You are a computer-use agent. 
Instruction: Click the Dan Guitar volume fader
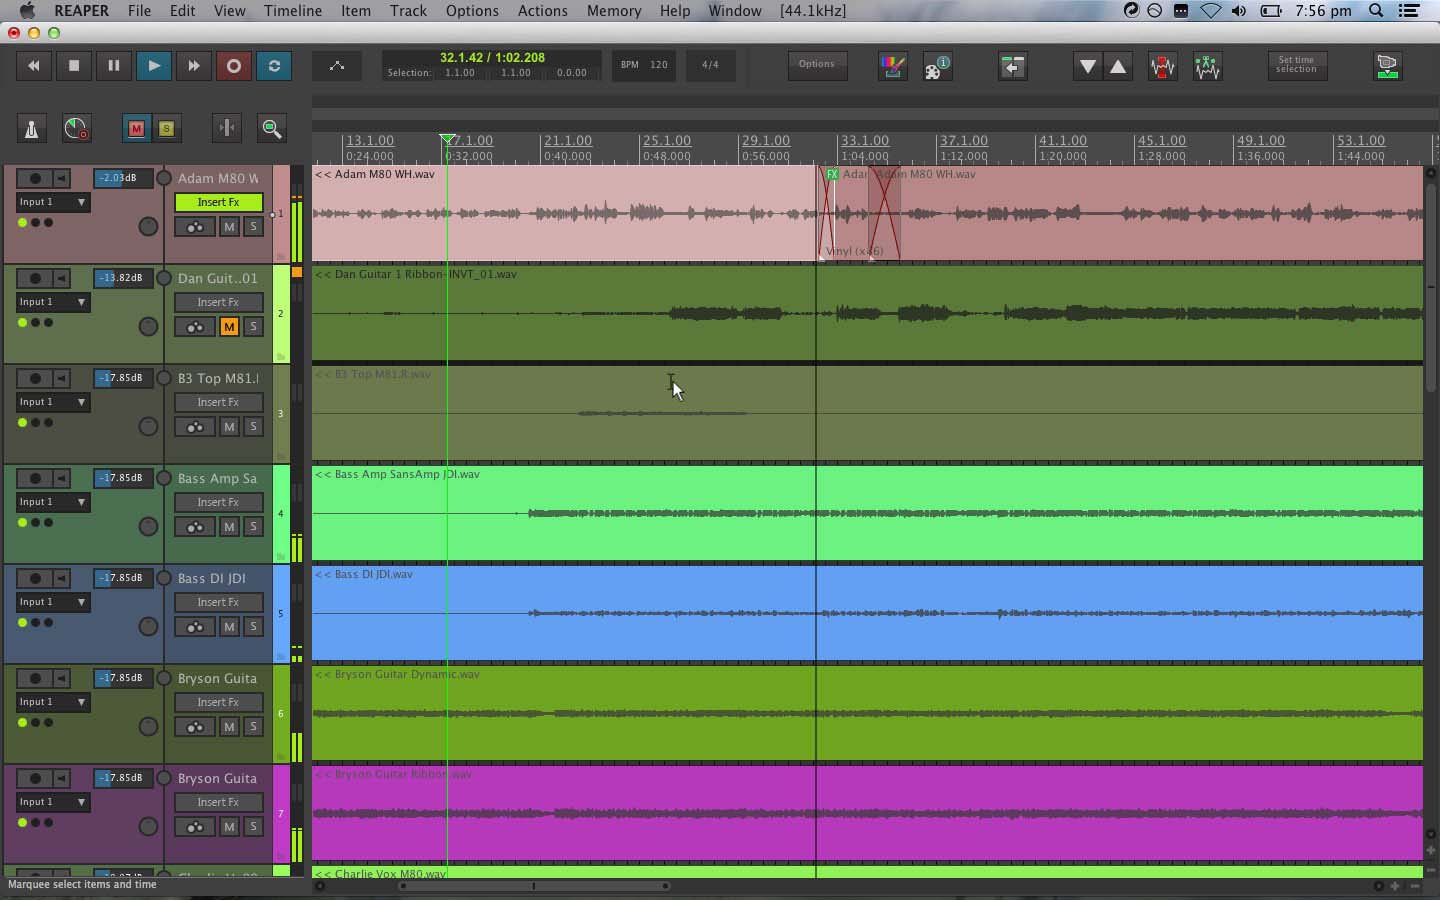[x=119, y=278]
